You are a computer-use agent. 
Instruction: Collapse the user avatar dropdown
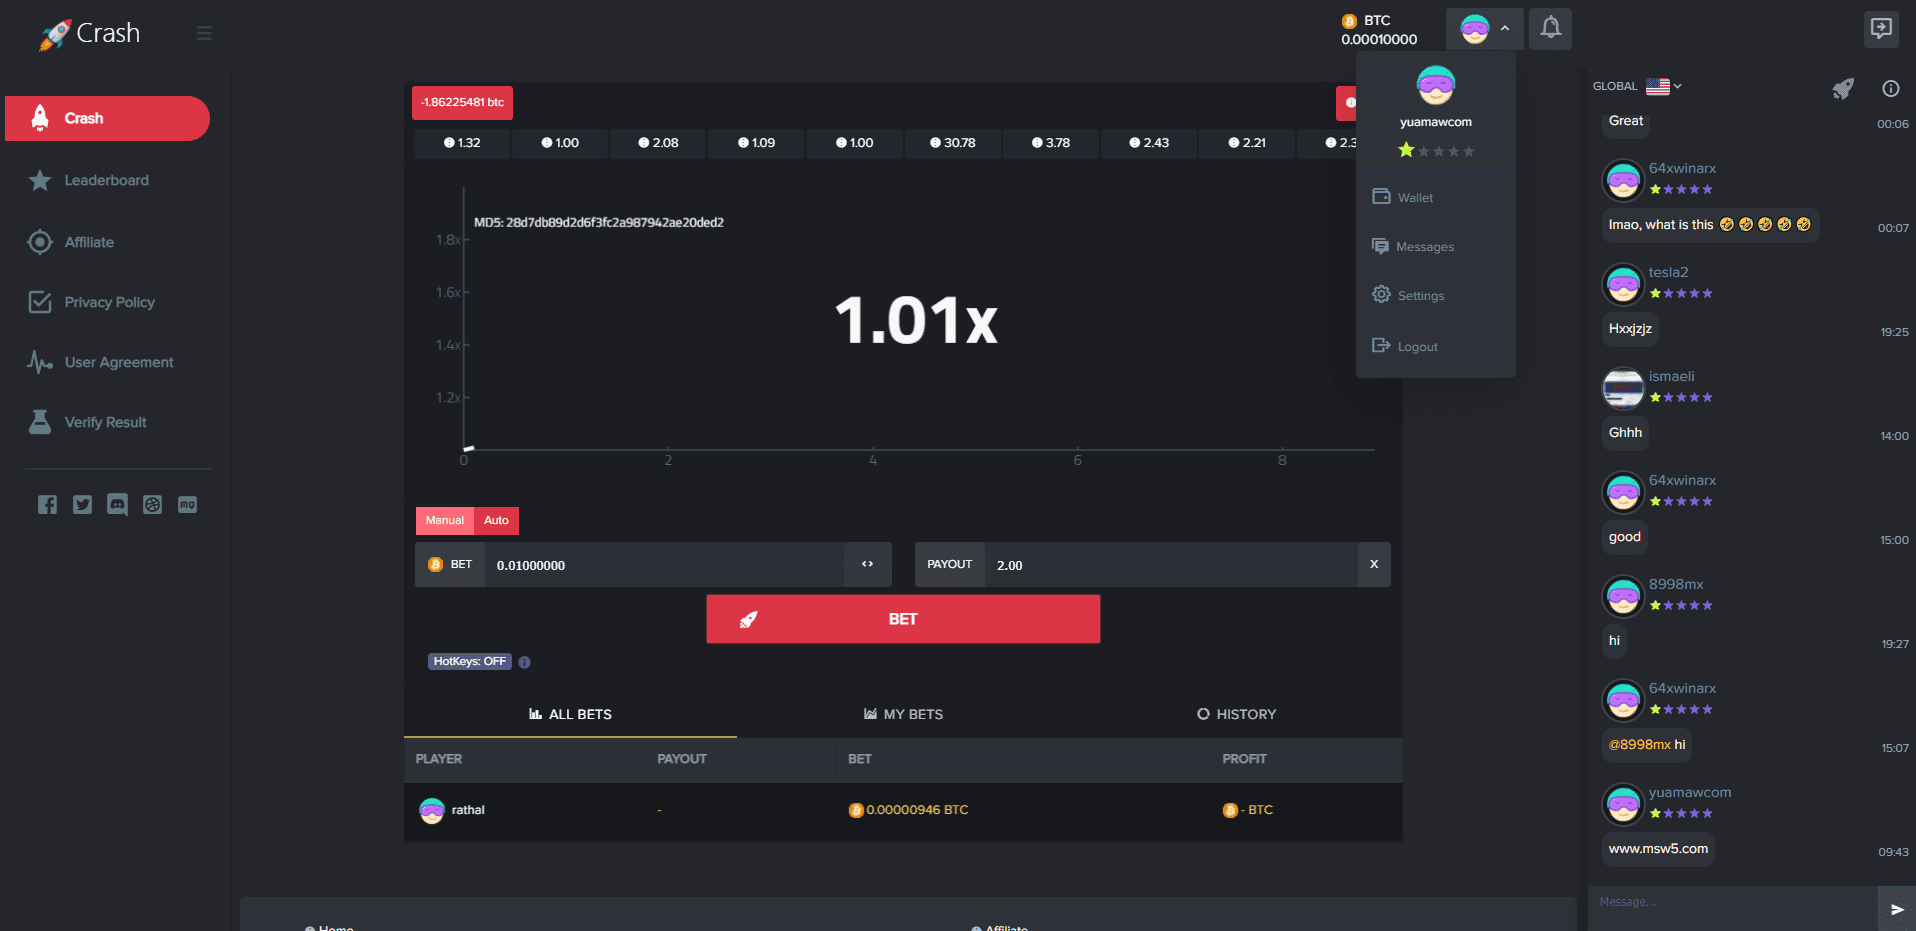click(x=1484, y=29)
